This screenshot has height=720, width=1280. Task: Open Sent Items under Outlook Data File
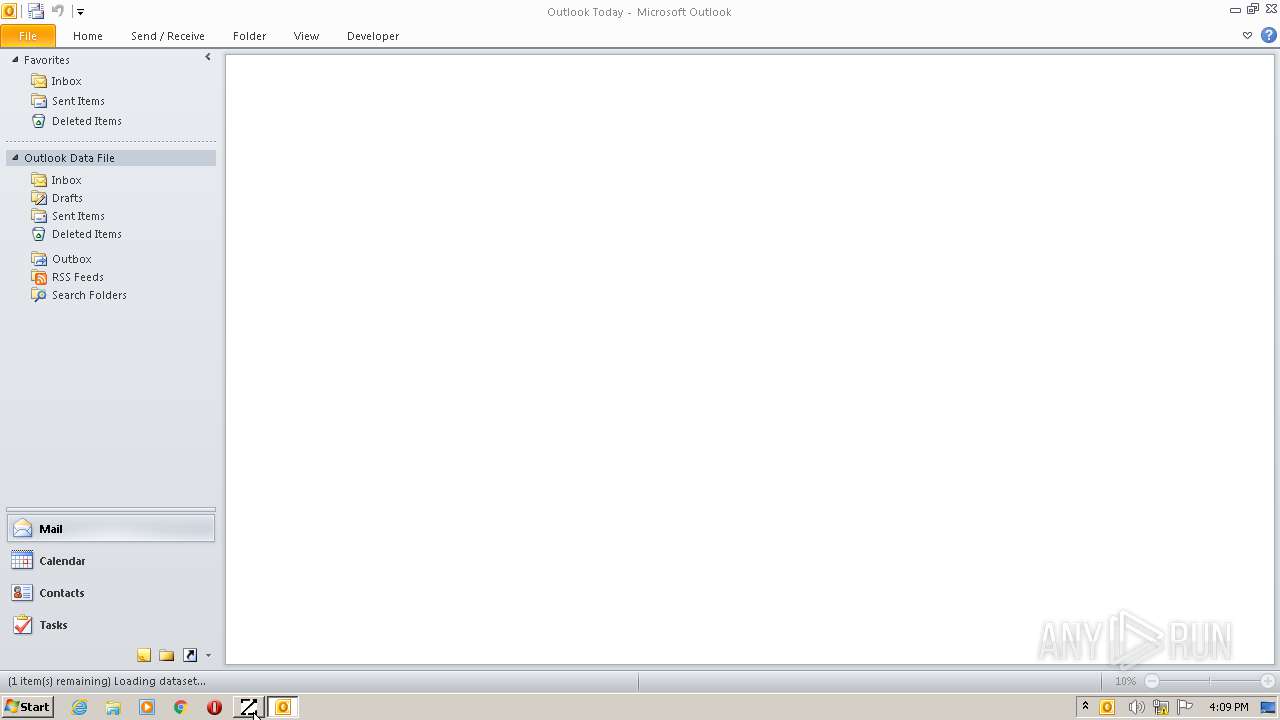click(x=78, y=216)
